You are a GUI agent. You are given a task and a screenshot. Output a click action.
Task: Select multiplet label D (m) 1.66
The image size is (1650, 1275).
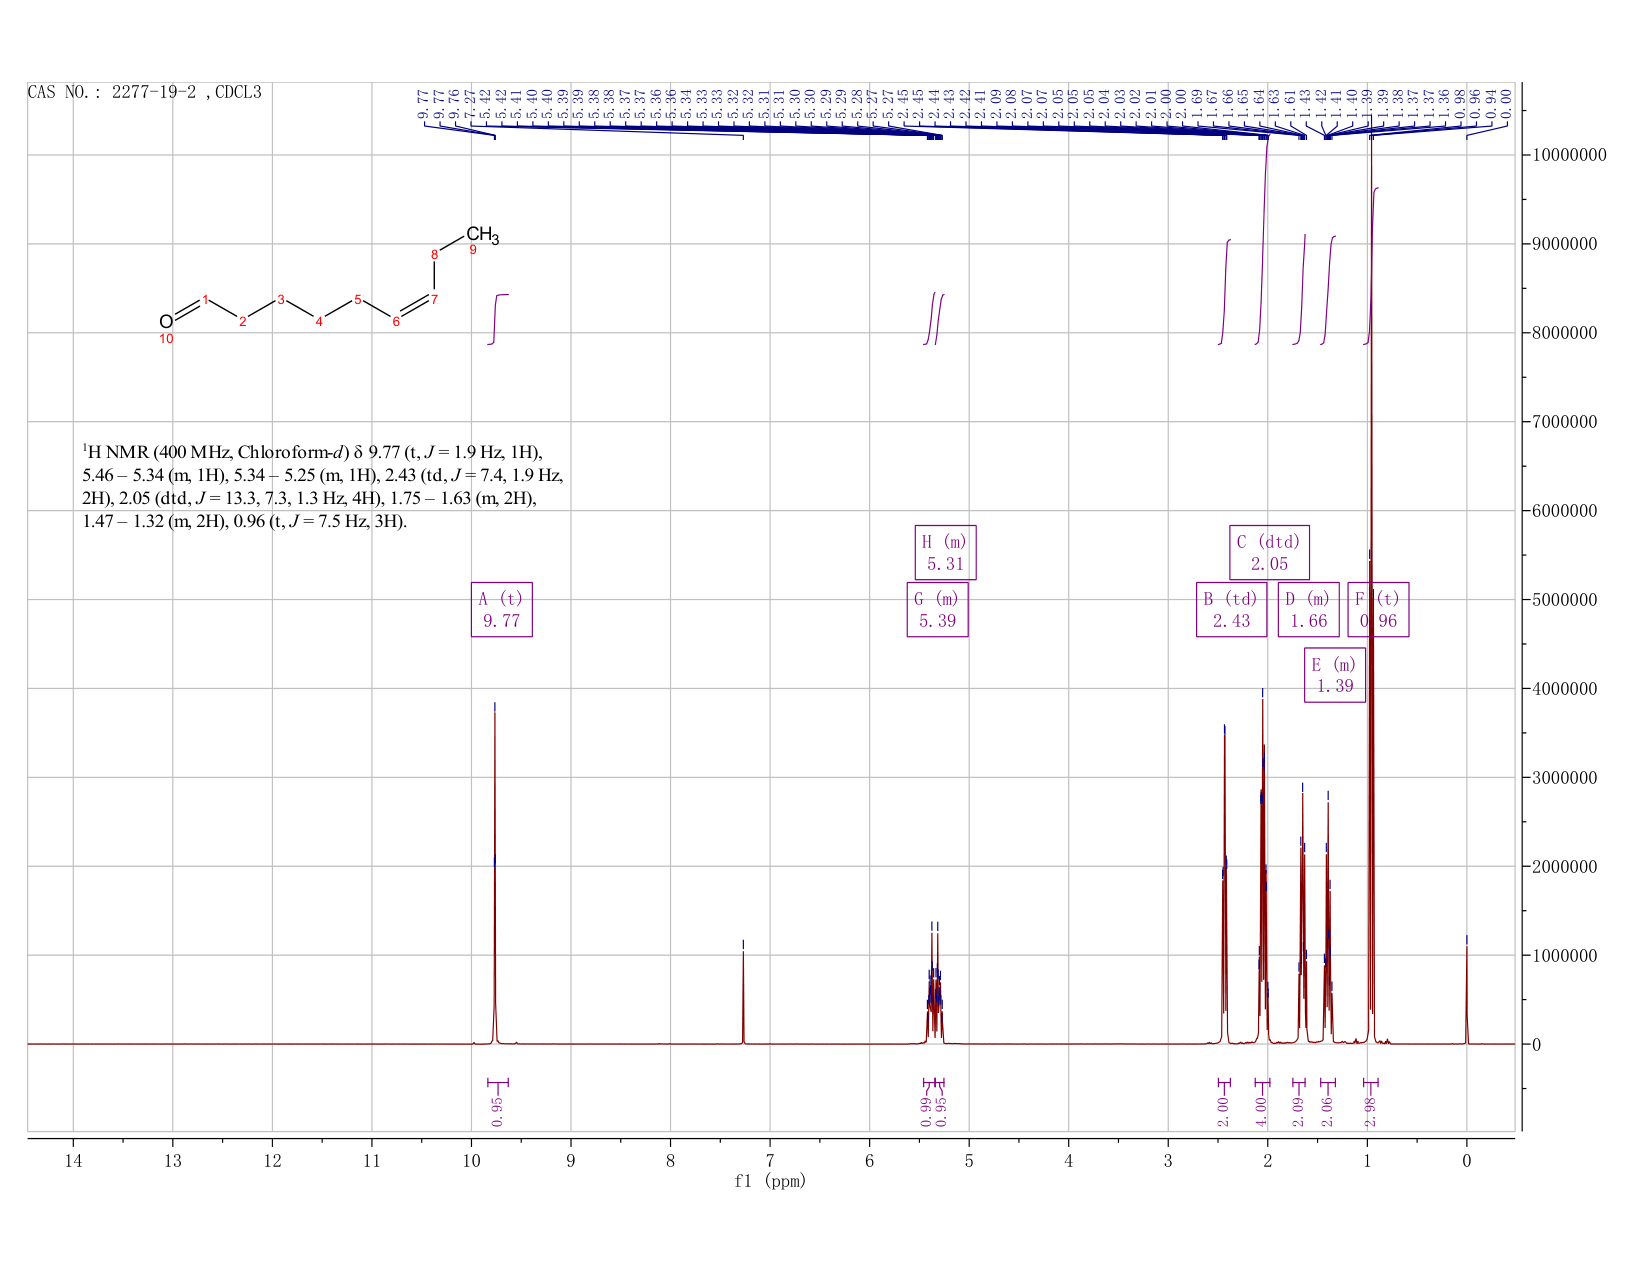tap(1308, 609)
